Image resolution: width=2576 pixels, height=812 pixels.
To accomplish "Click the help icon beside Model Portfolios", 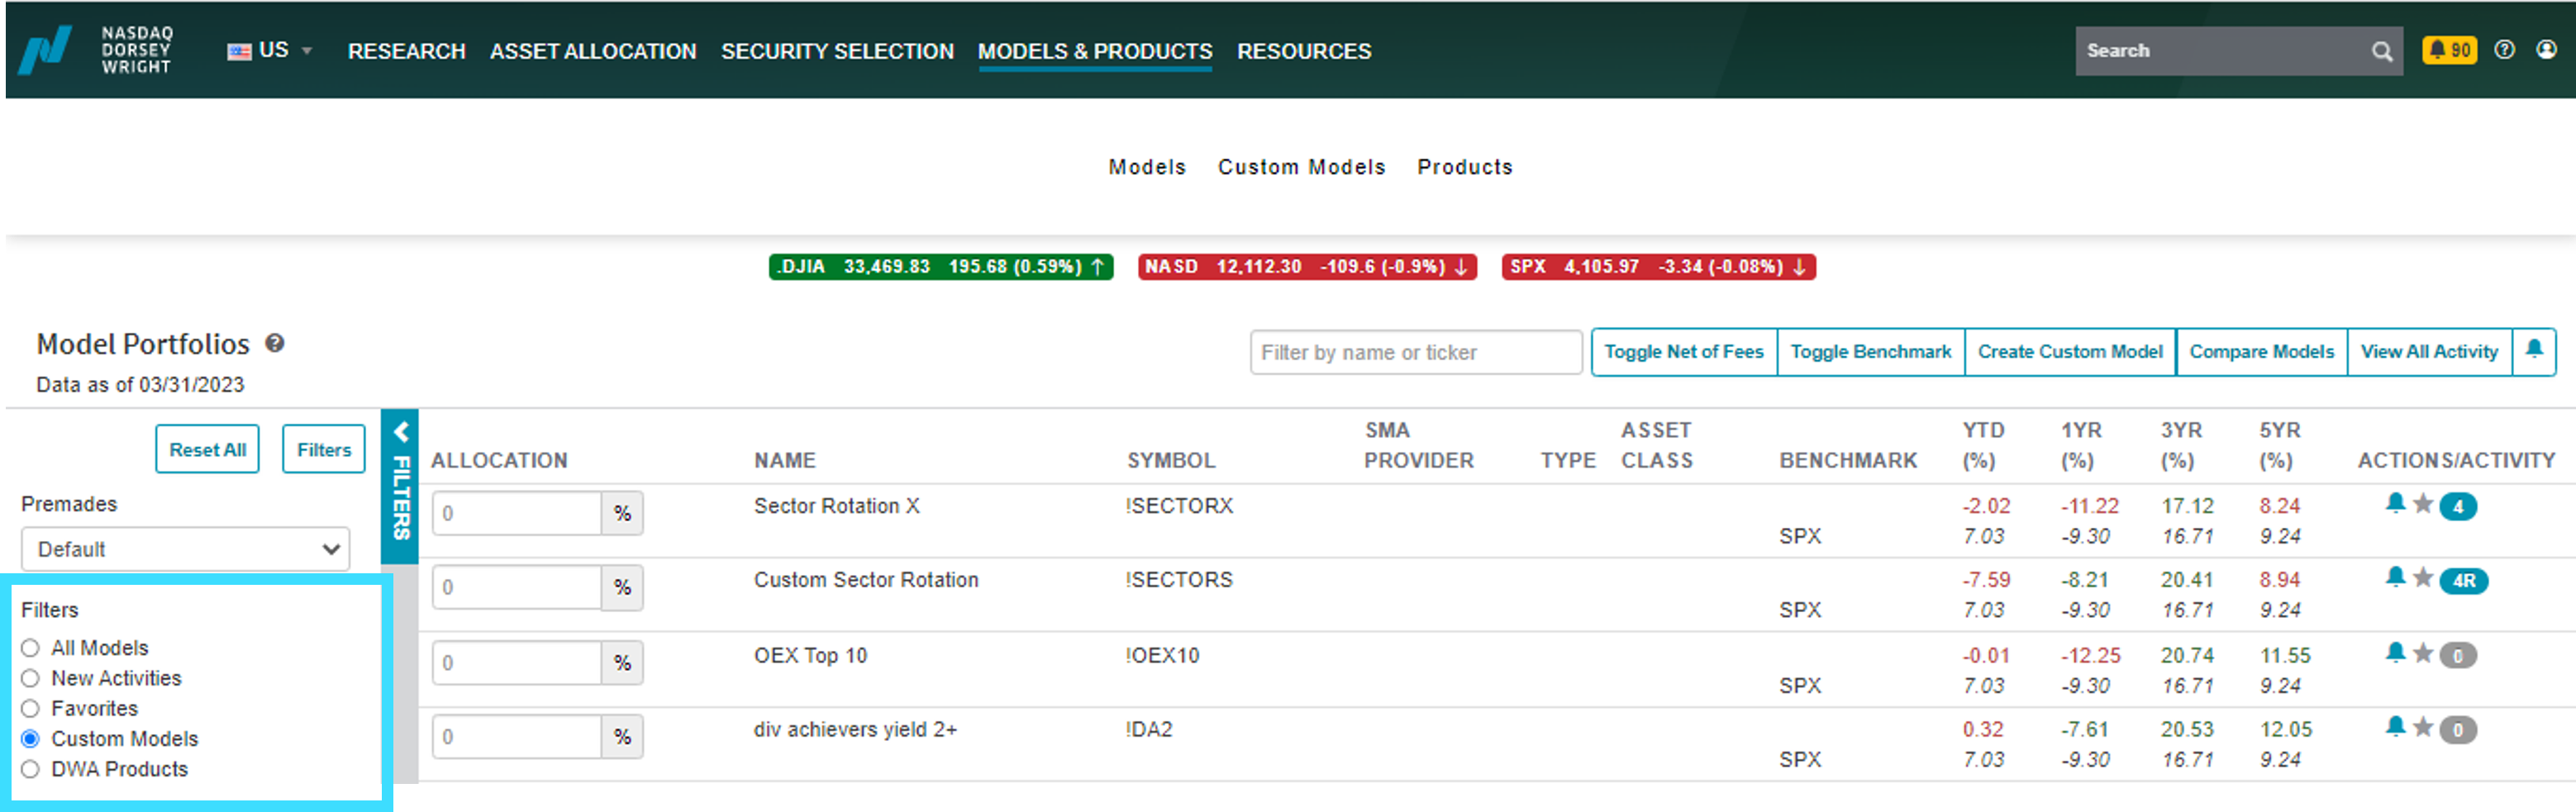I will pos(275,343).
